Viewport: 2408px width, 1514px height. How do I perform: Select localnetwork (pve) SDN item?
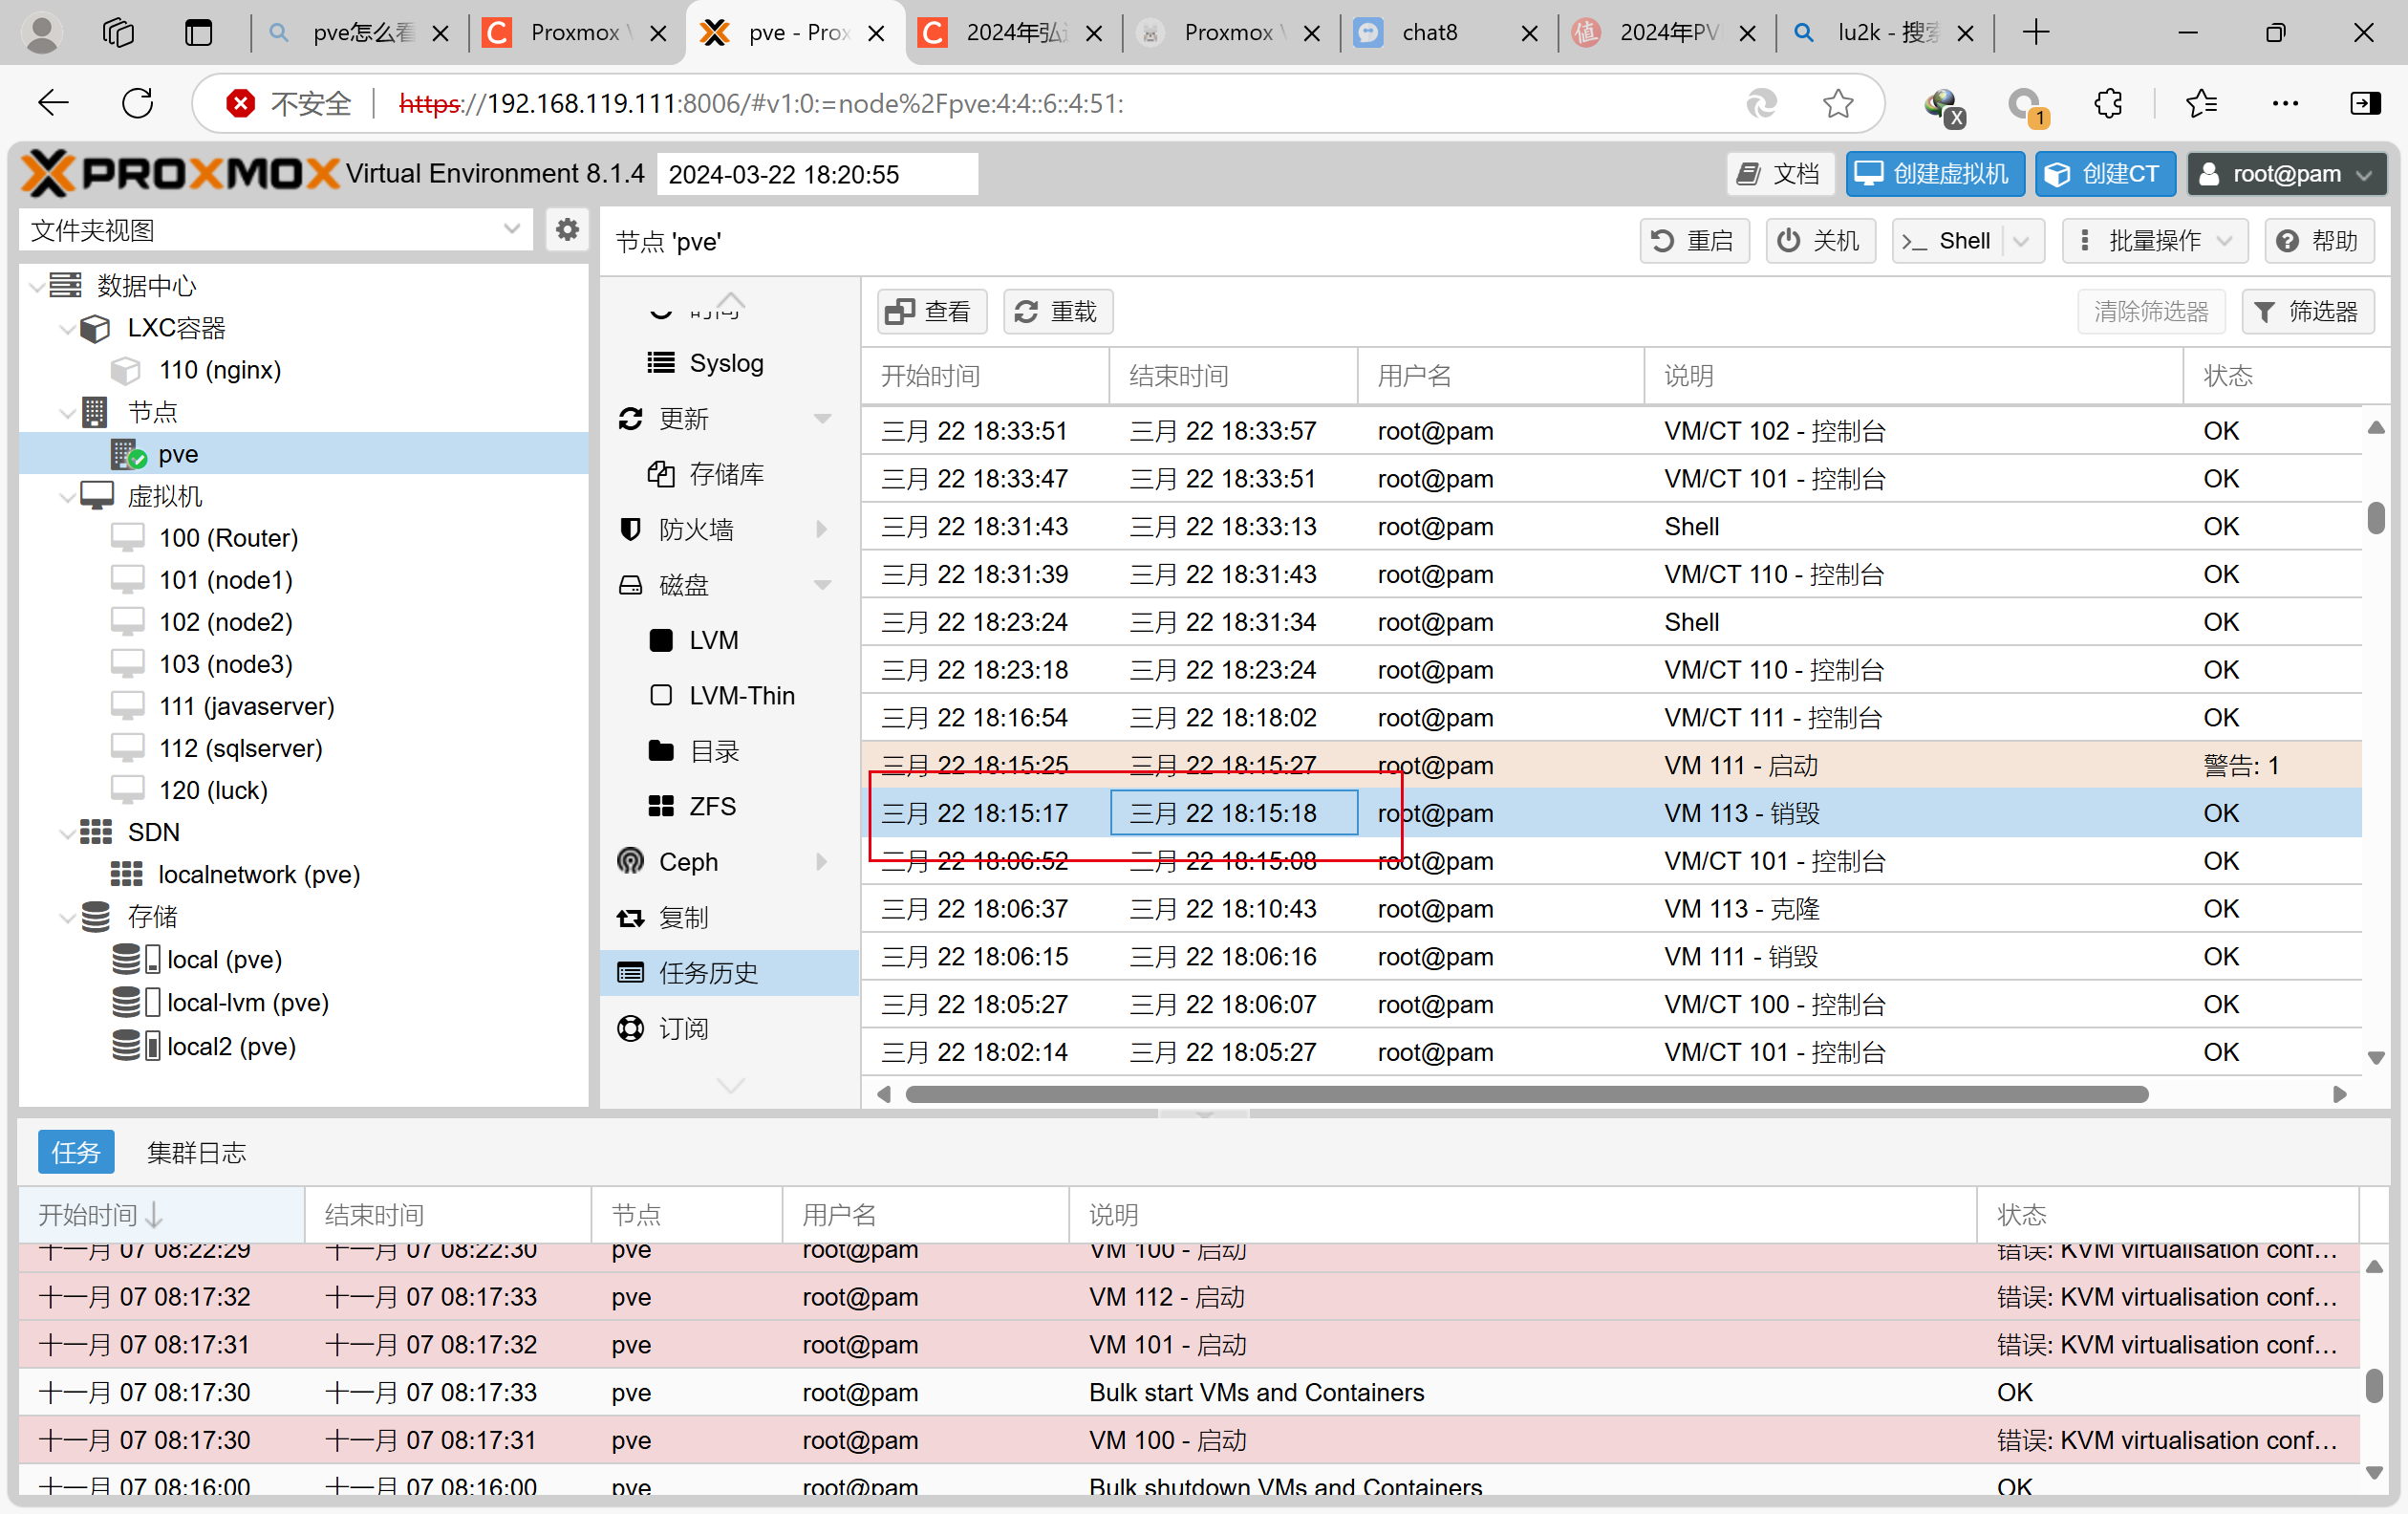click(258, 874)
